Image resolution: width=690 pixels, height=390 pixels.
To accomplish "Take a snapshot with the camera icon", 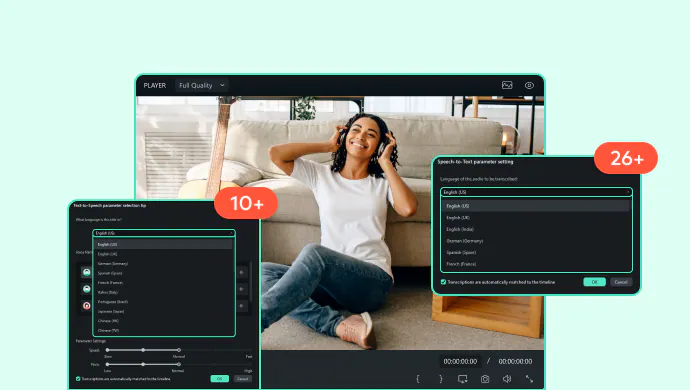I will pyautogui.click(x=484, y=379).
